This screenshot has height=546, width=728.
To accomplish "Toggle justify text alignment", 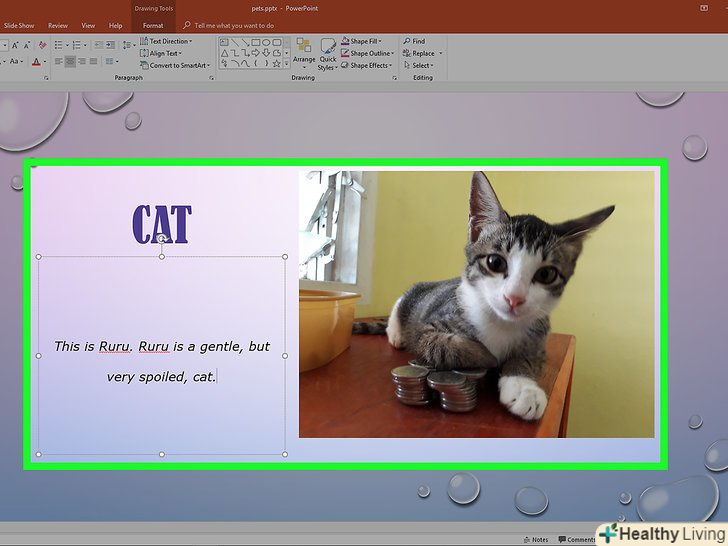I will click(x=94, y=62).
